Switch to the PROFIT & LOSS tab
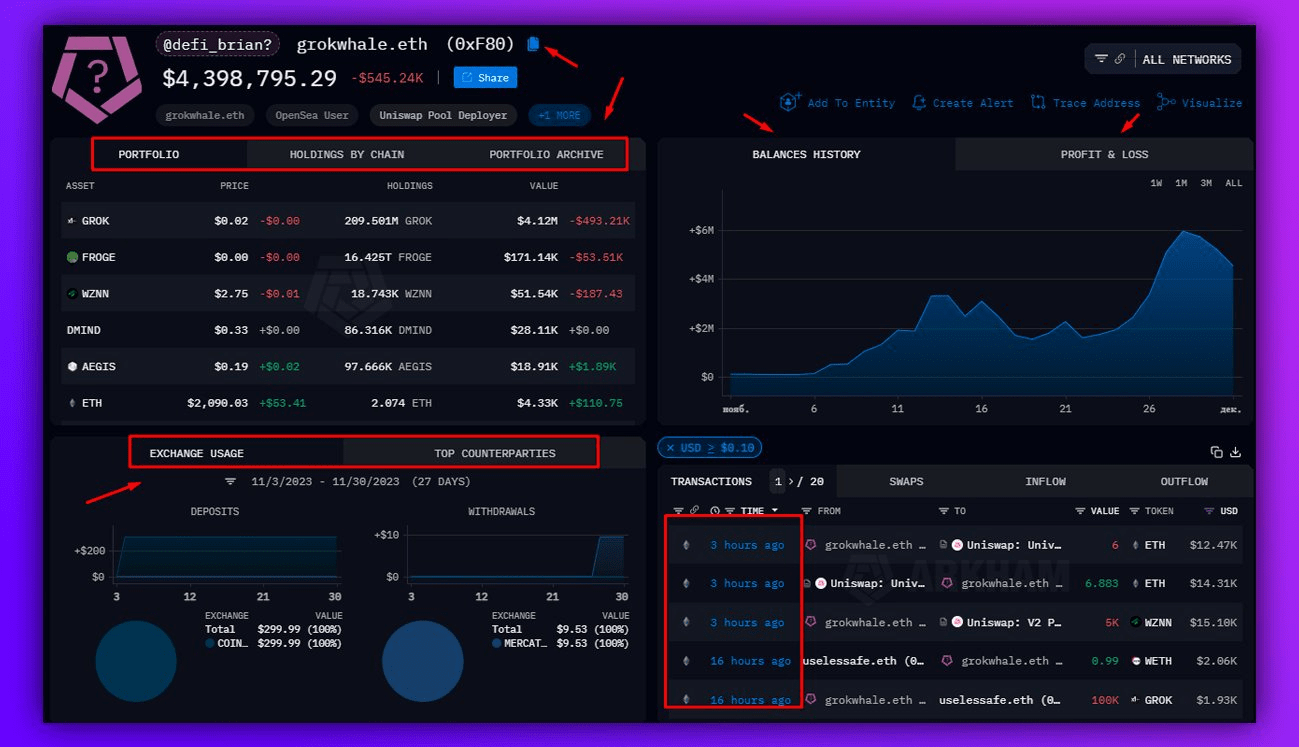This screenshot has height=747, width=1299. 1104,154
